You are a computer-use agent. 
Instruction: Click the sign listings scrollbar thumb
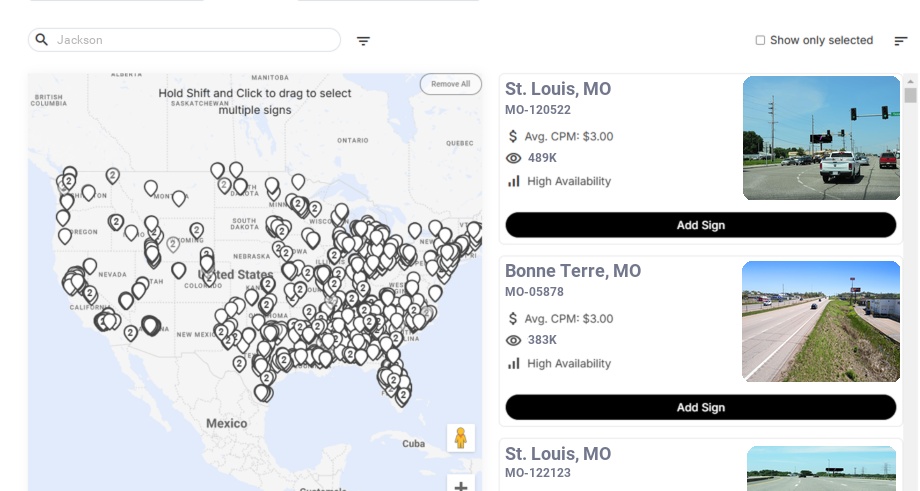coord(910,95)
